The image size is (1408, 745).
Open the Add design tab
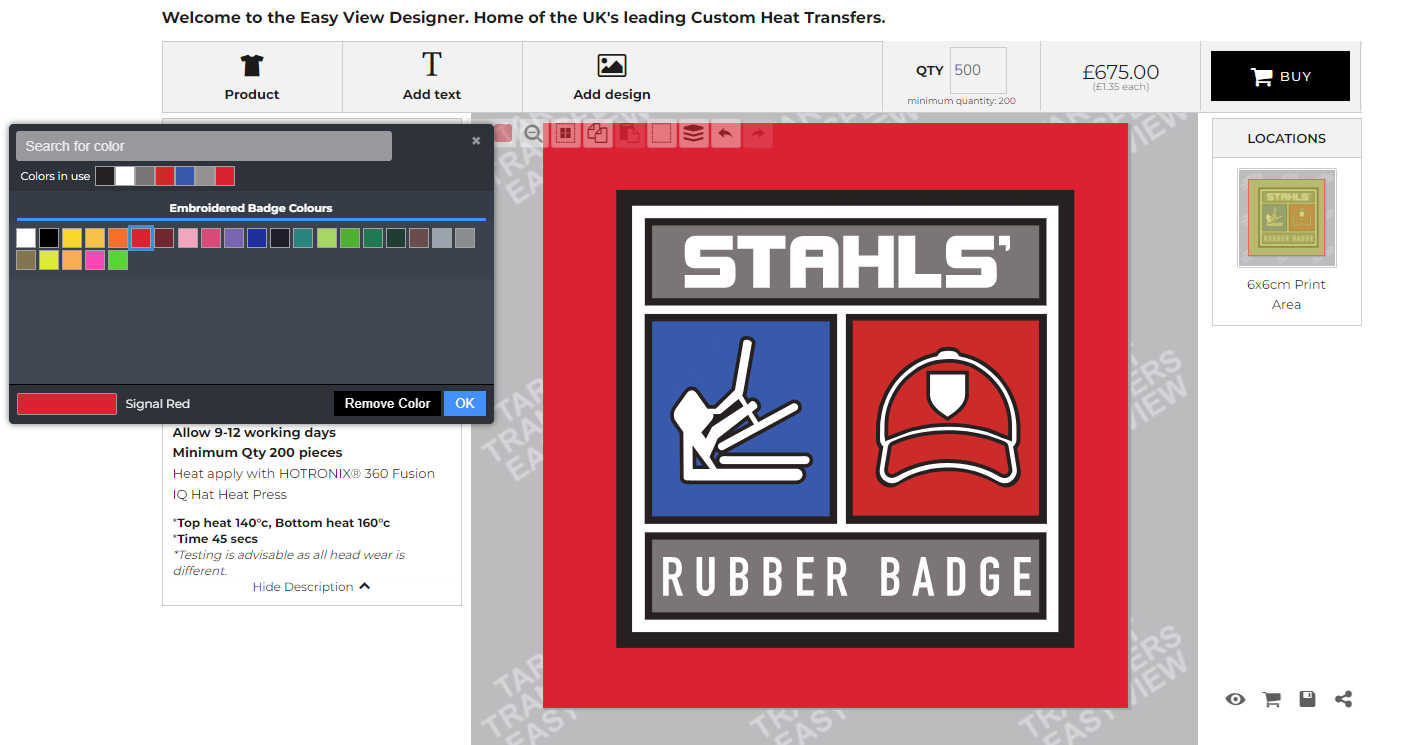(612, 77)
